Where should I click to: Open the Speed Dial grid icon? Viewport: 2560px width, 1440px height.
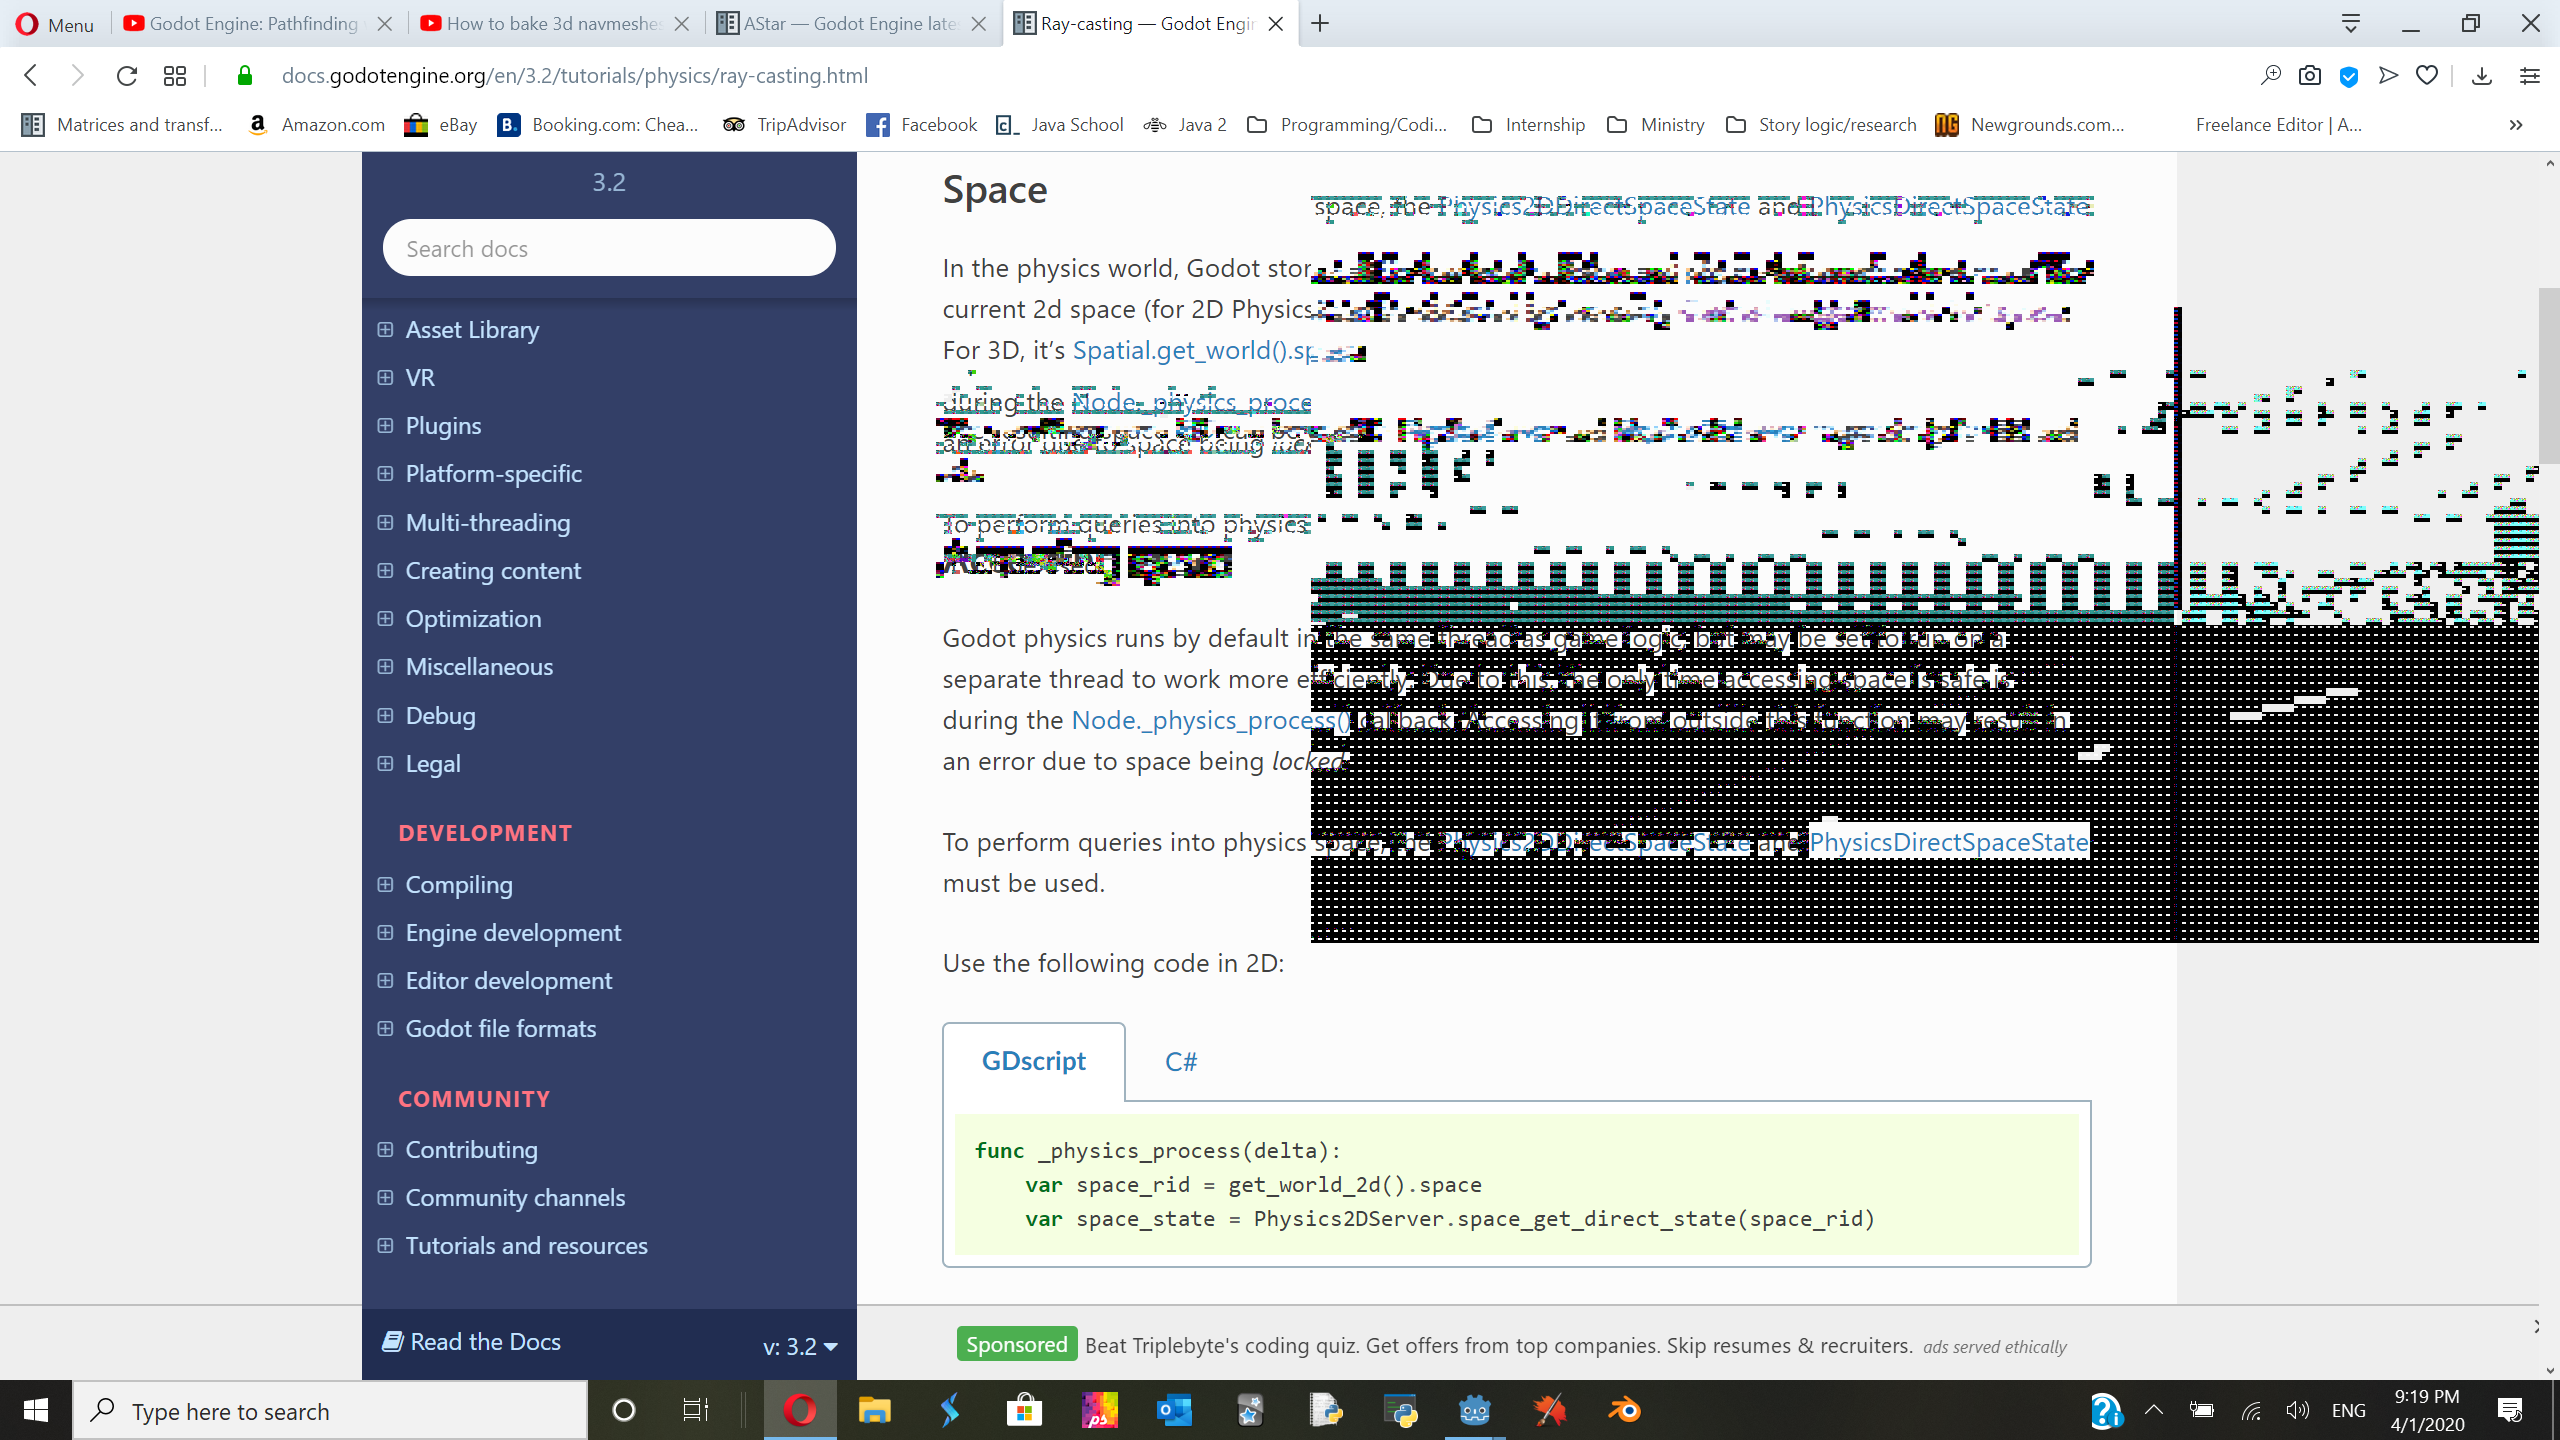click(x=175, y=76)
